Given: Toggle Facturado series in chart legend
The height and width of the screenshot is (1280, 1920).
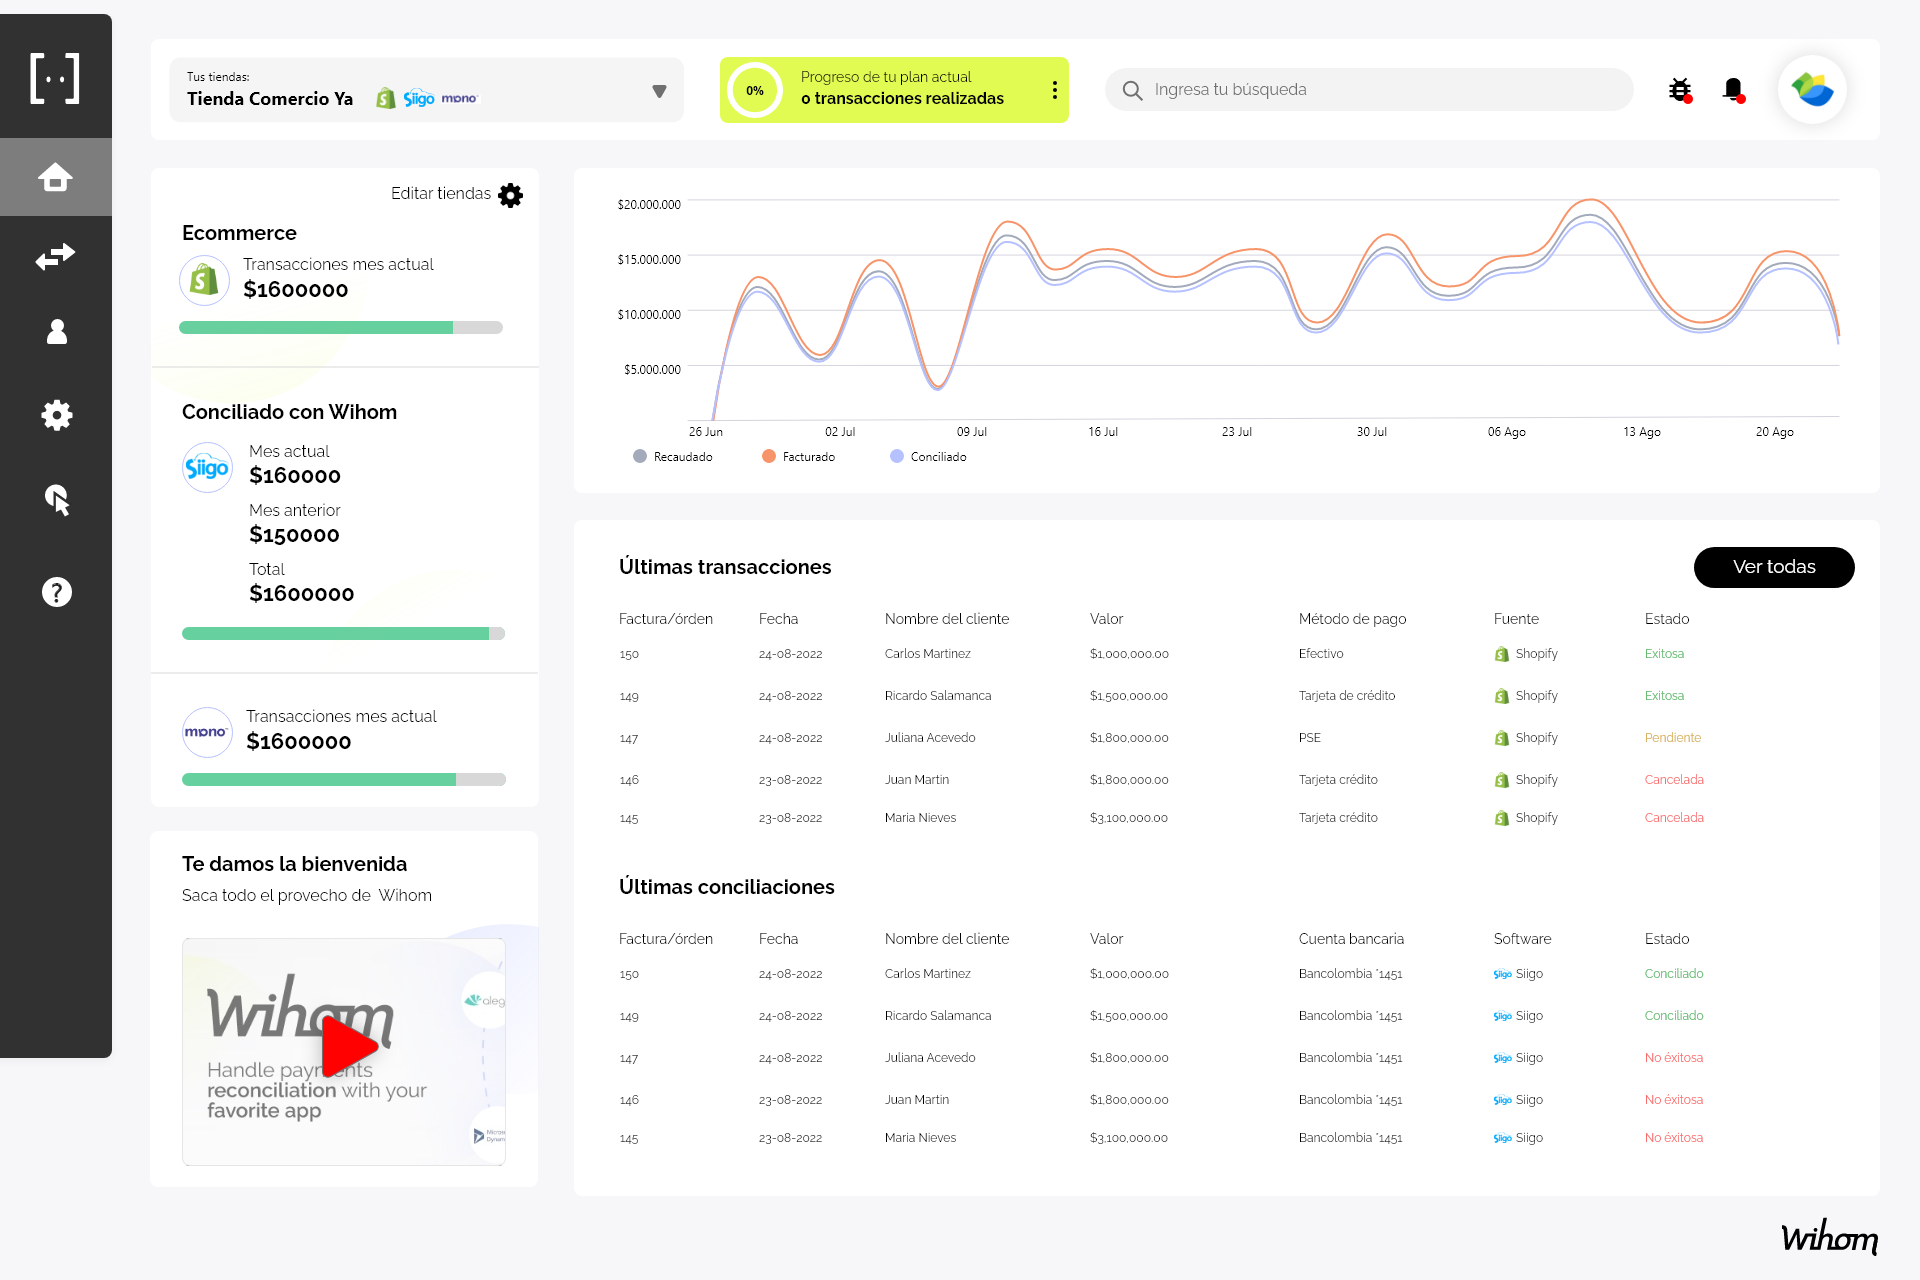Looking at the screenshot, I should coord(798,457).
